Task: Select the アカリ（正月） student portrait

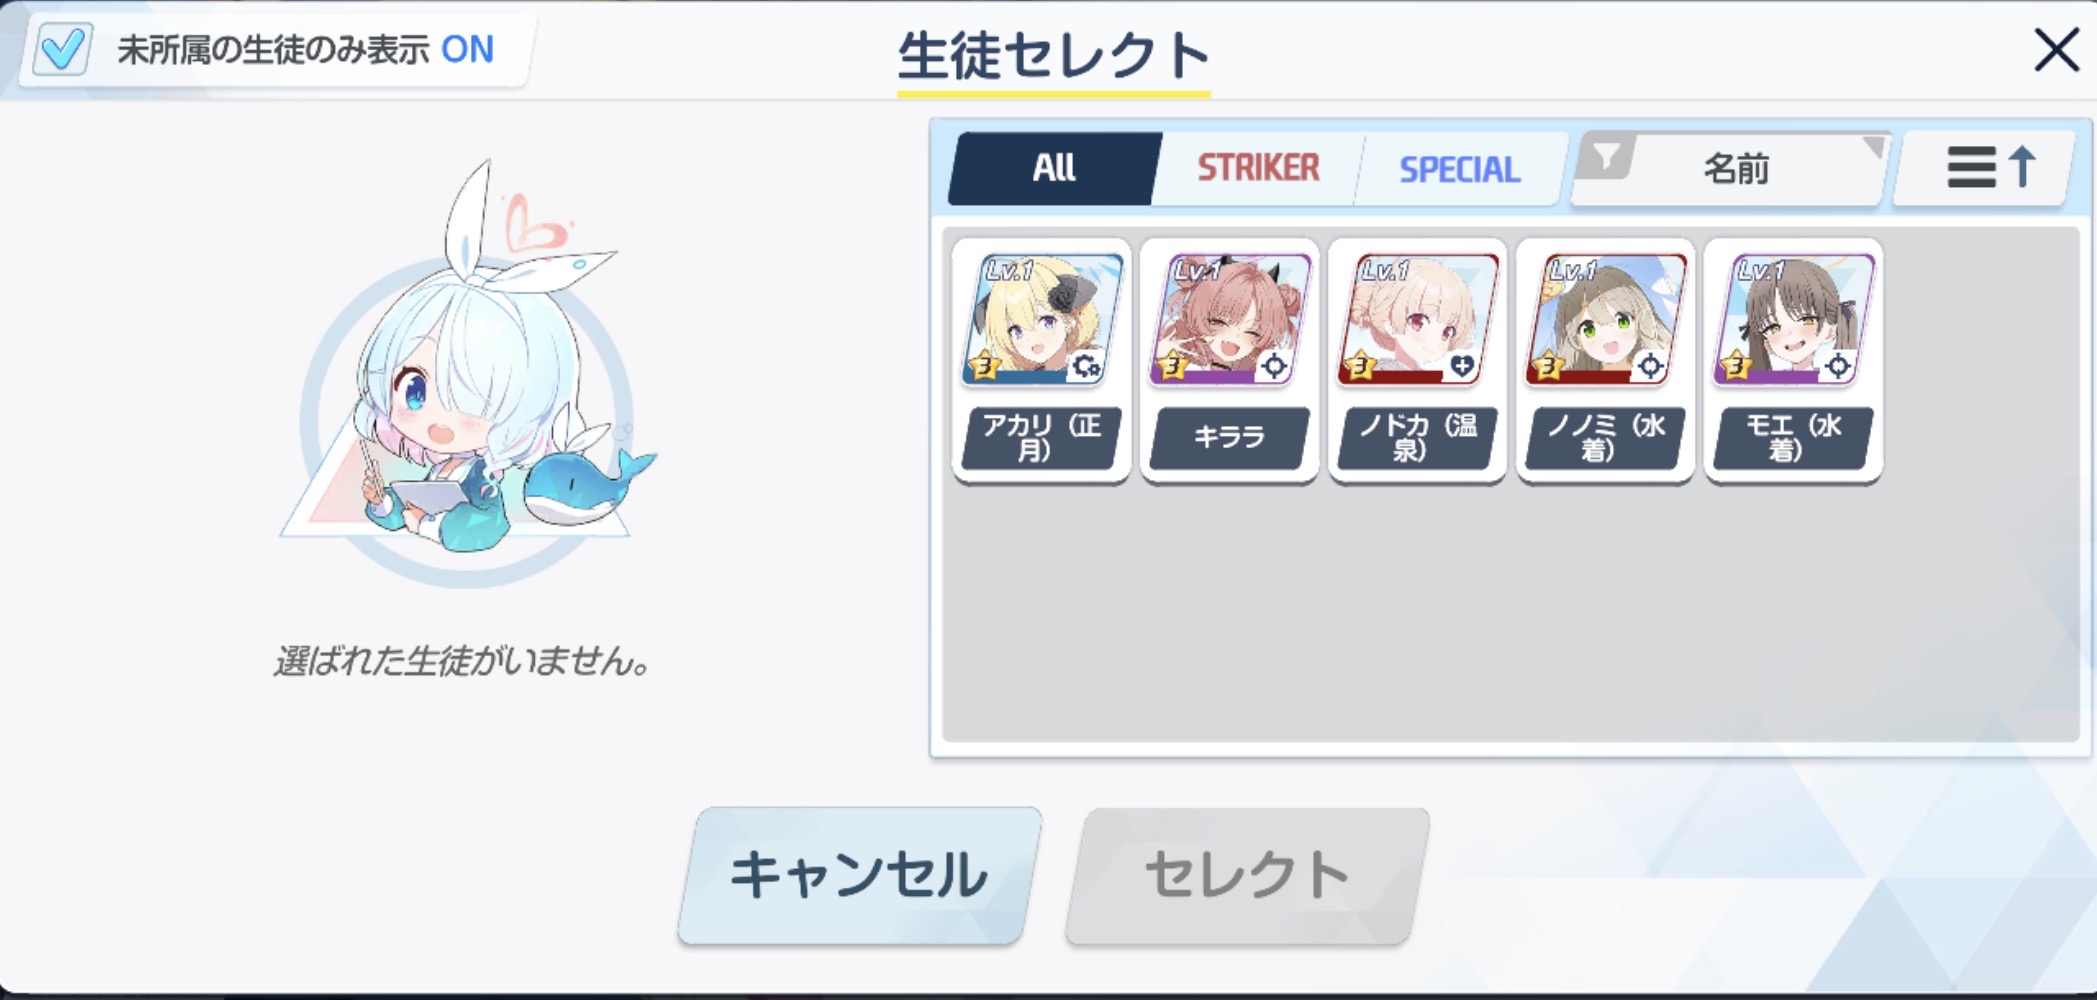Action: [x=1042, y=319]
